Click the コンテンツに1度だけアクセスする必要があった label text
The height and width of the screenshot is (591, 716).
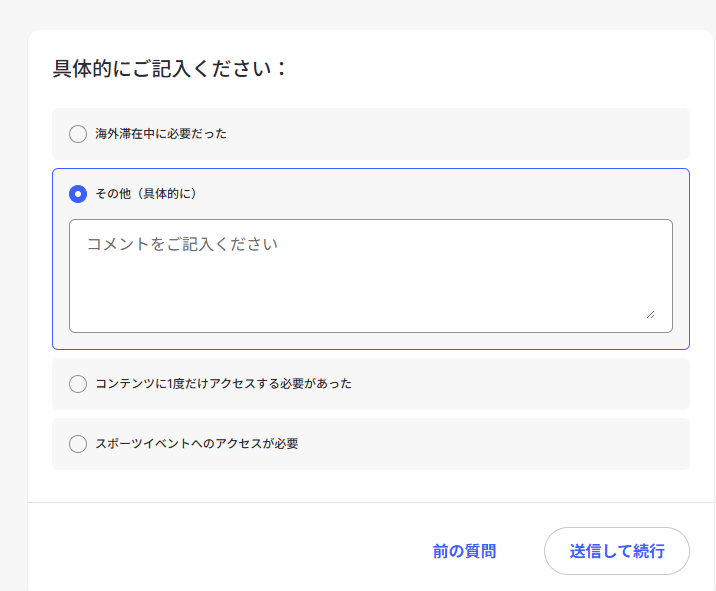pyautogui.click(x=224, y=384)
